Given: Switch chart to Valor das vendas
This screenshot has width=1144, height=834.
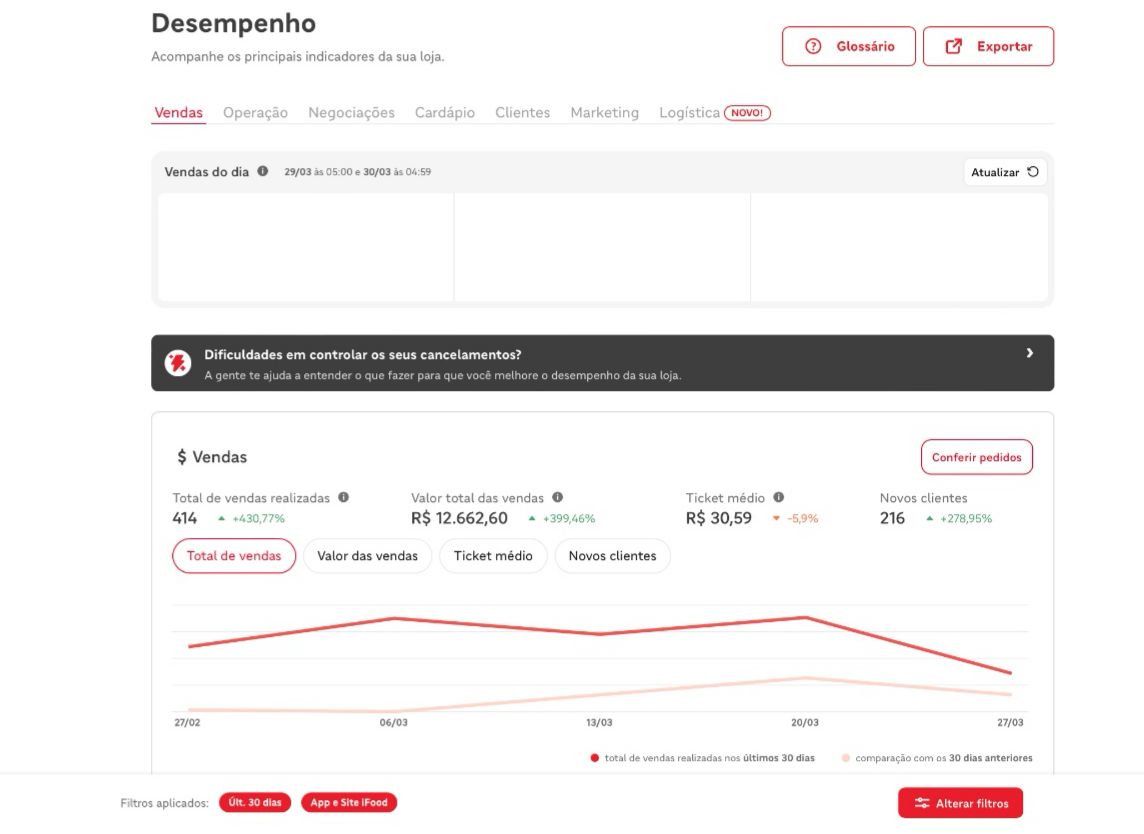Looking at the screenshot, I should (x=368, y=556).
